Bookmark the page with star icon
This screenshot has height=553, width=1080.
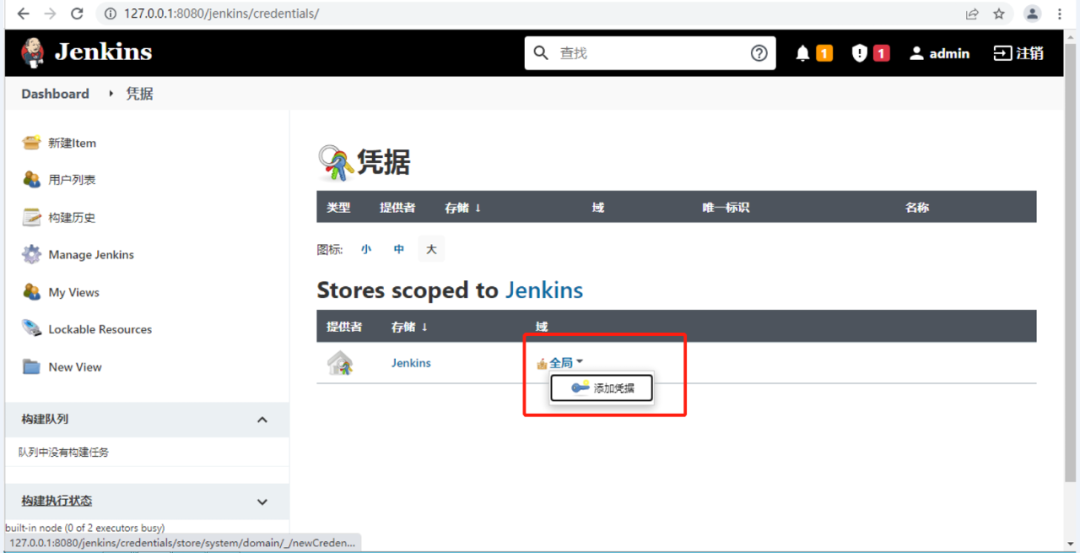(x=999, y=14)
